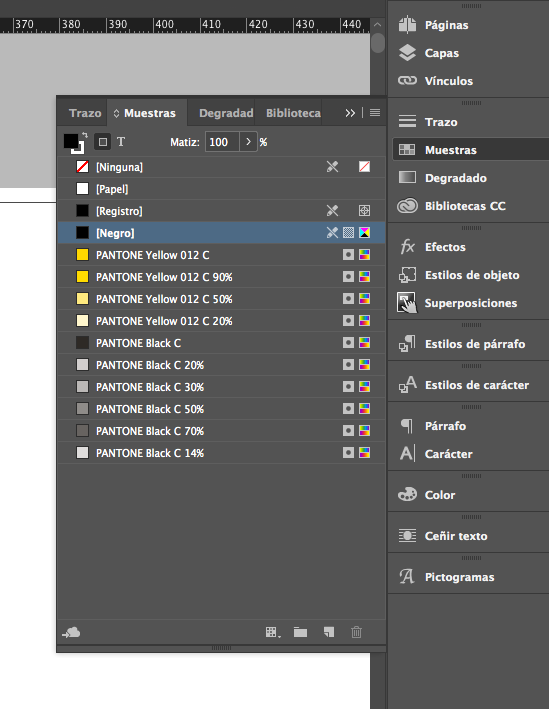Screen dimensions: 549x709
Task: Select the [Papel] swatch
Action: click(x=222, y=189)
